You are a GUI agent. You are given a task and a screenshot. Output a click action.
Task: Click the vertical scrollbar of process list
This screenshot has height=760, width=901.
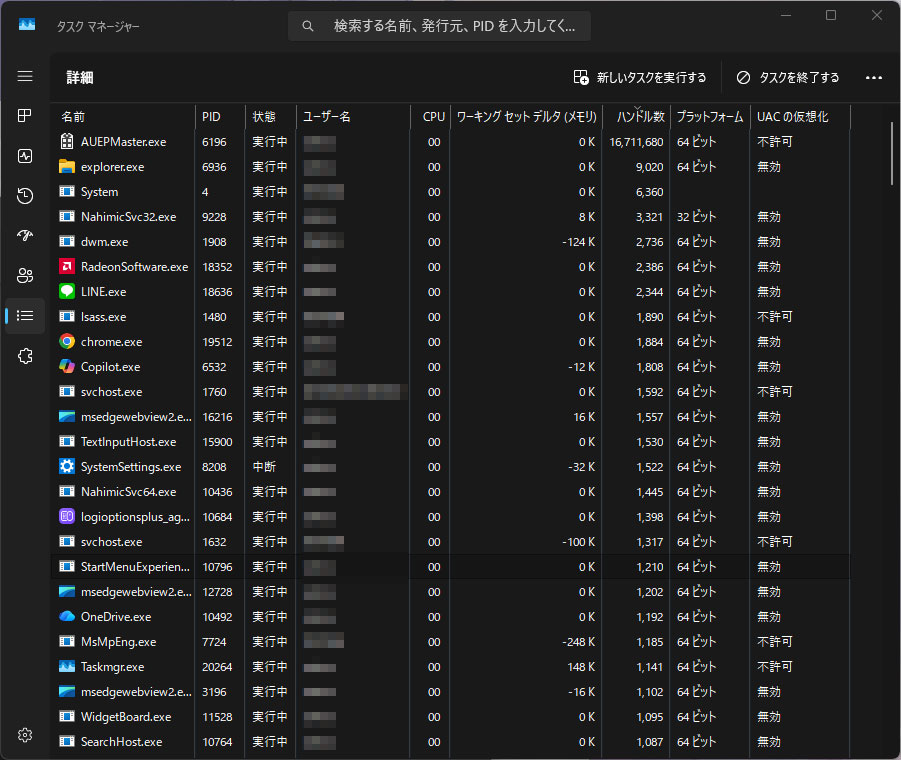tap(891, 153)
